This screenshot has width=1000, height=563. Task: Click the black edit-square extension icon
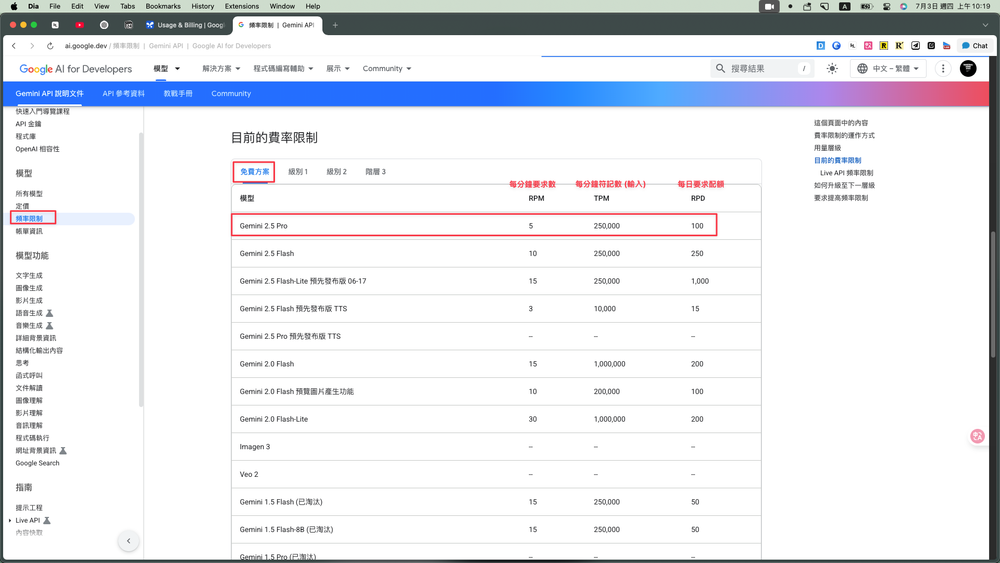[x=931, y=46]
